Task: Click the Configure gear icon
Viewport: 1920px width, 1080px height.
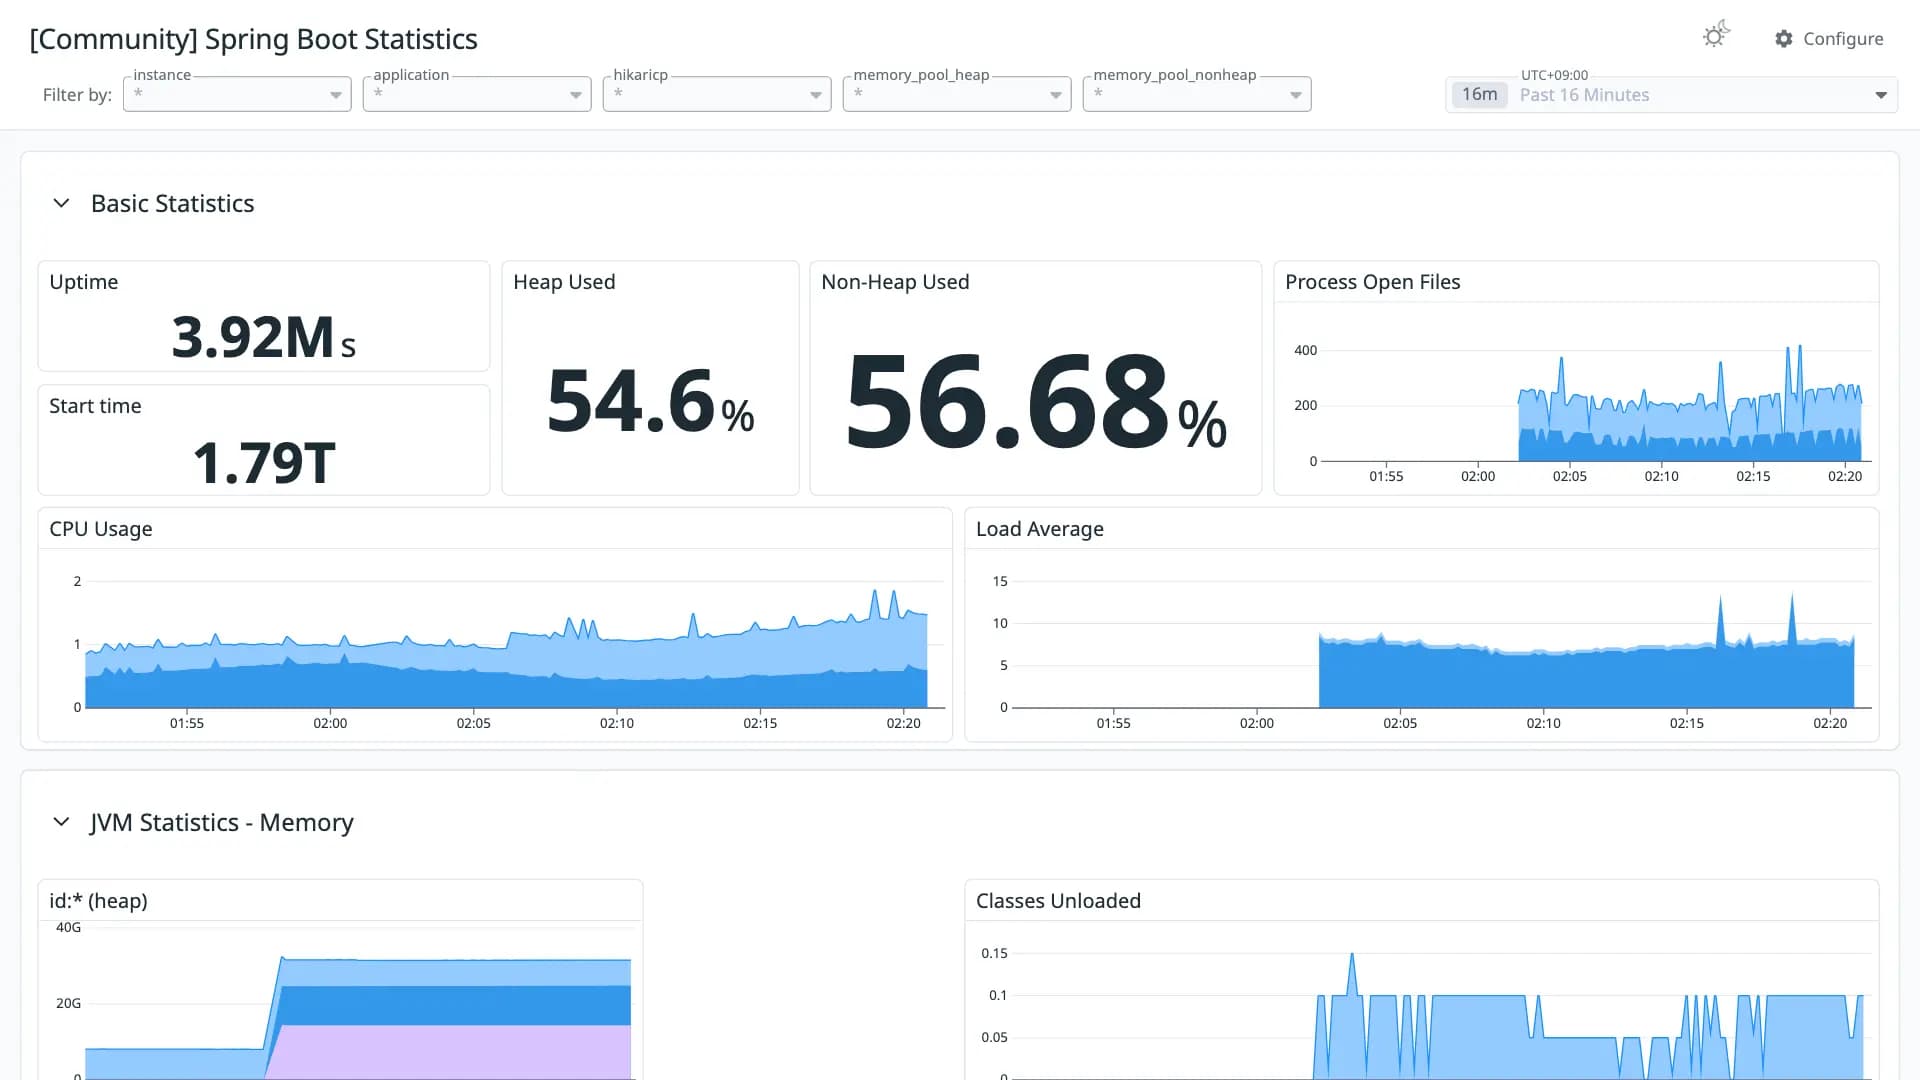Action: [x=1784, y=38]
